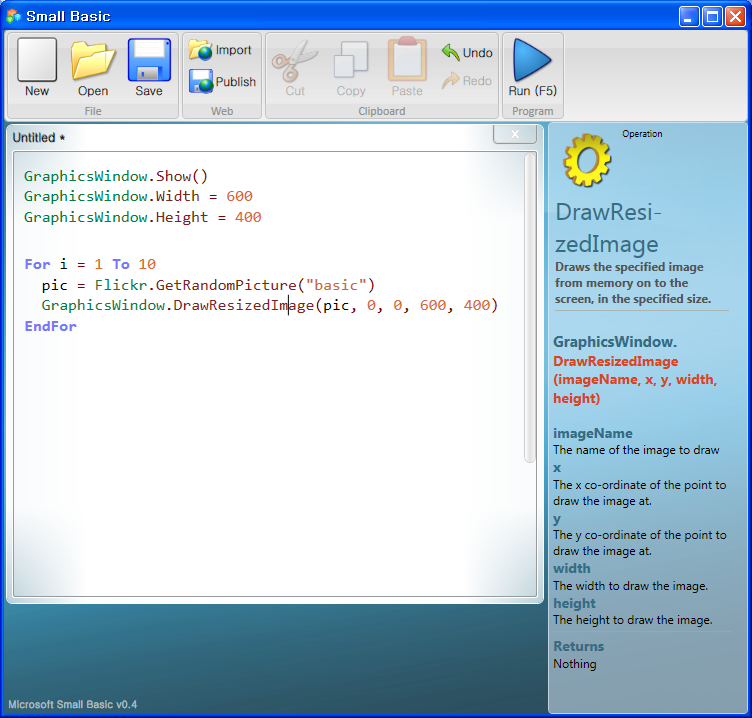Viewport: 752px width, 718px height.
Task: Click DrawResizedImage in the code line
Action: coord(243,305)
